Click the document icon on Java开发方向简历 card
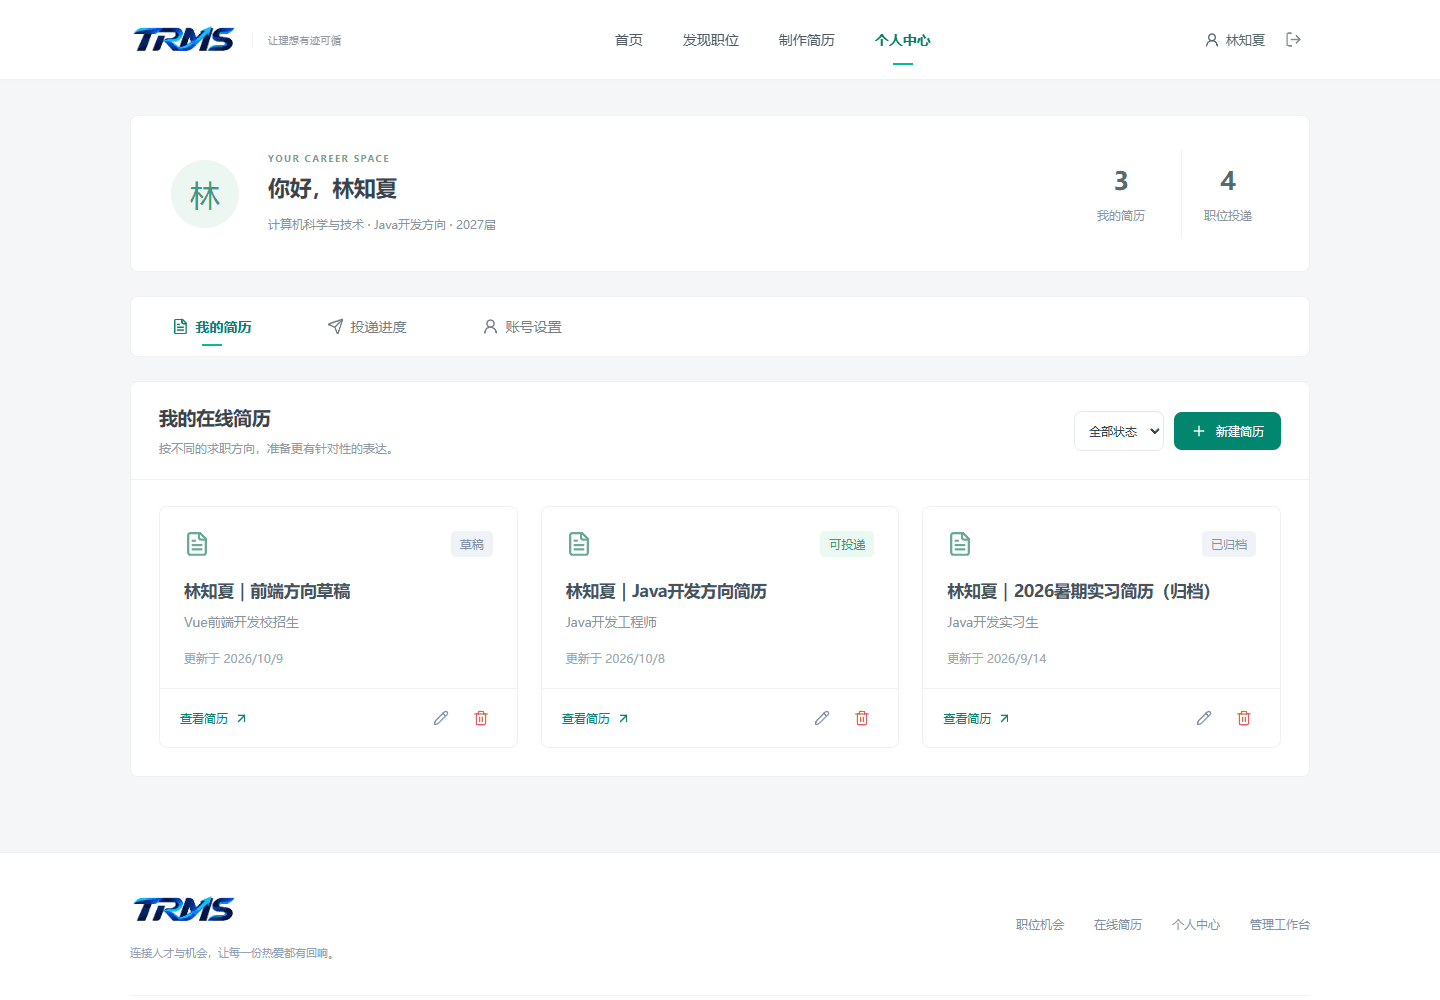 coord(579,544)
